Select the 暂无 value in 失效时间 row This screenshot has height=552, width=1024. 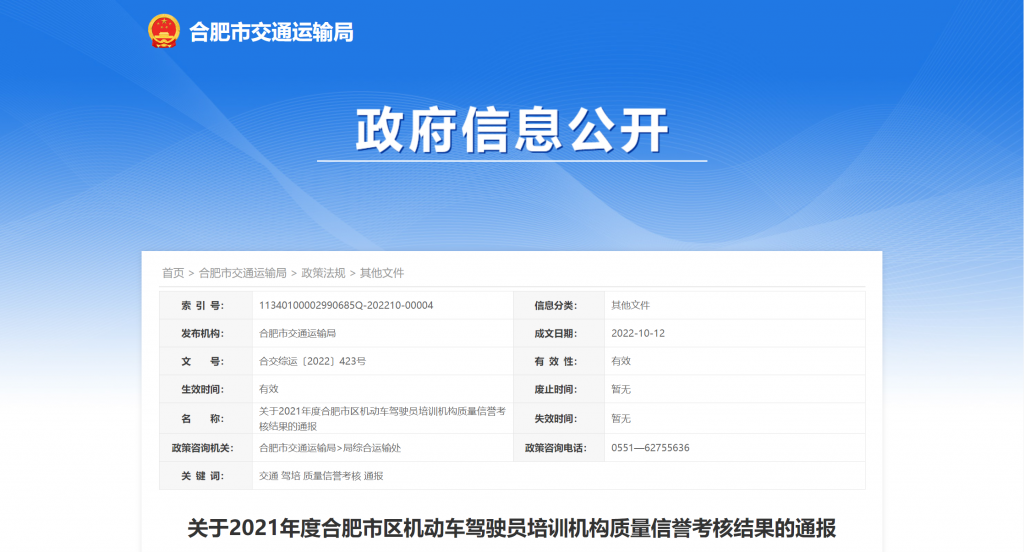tap(621, 419)
